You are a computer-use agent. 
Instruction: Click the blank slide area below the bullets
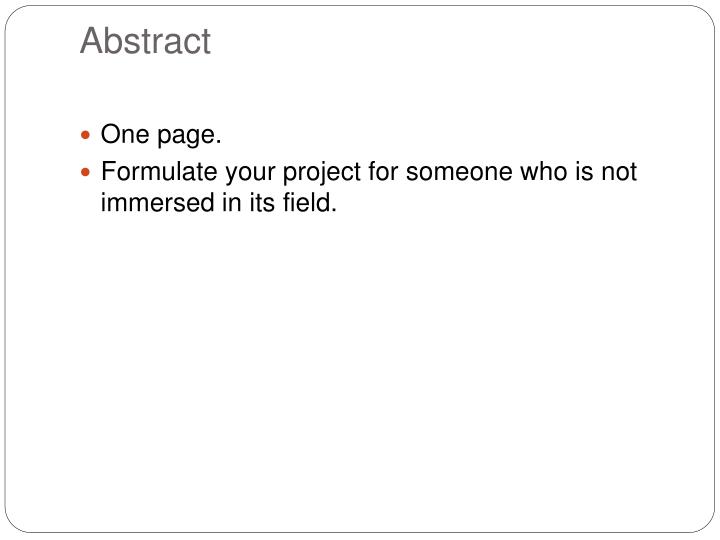tap(360, 367)
